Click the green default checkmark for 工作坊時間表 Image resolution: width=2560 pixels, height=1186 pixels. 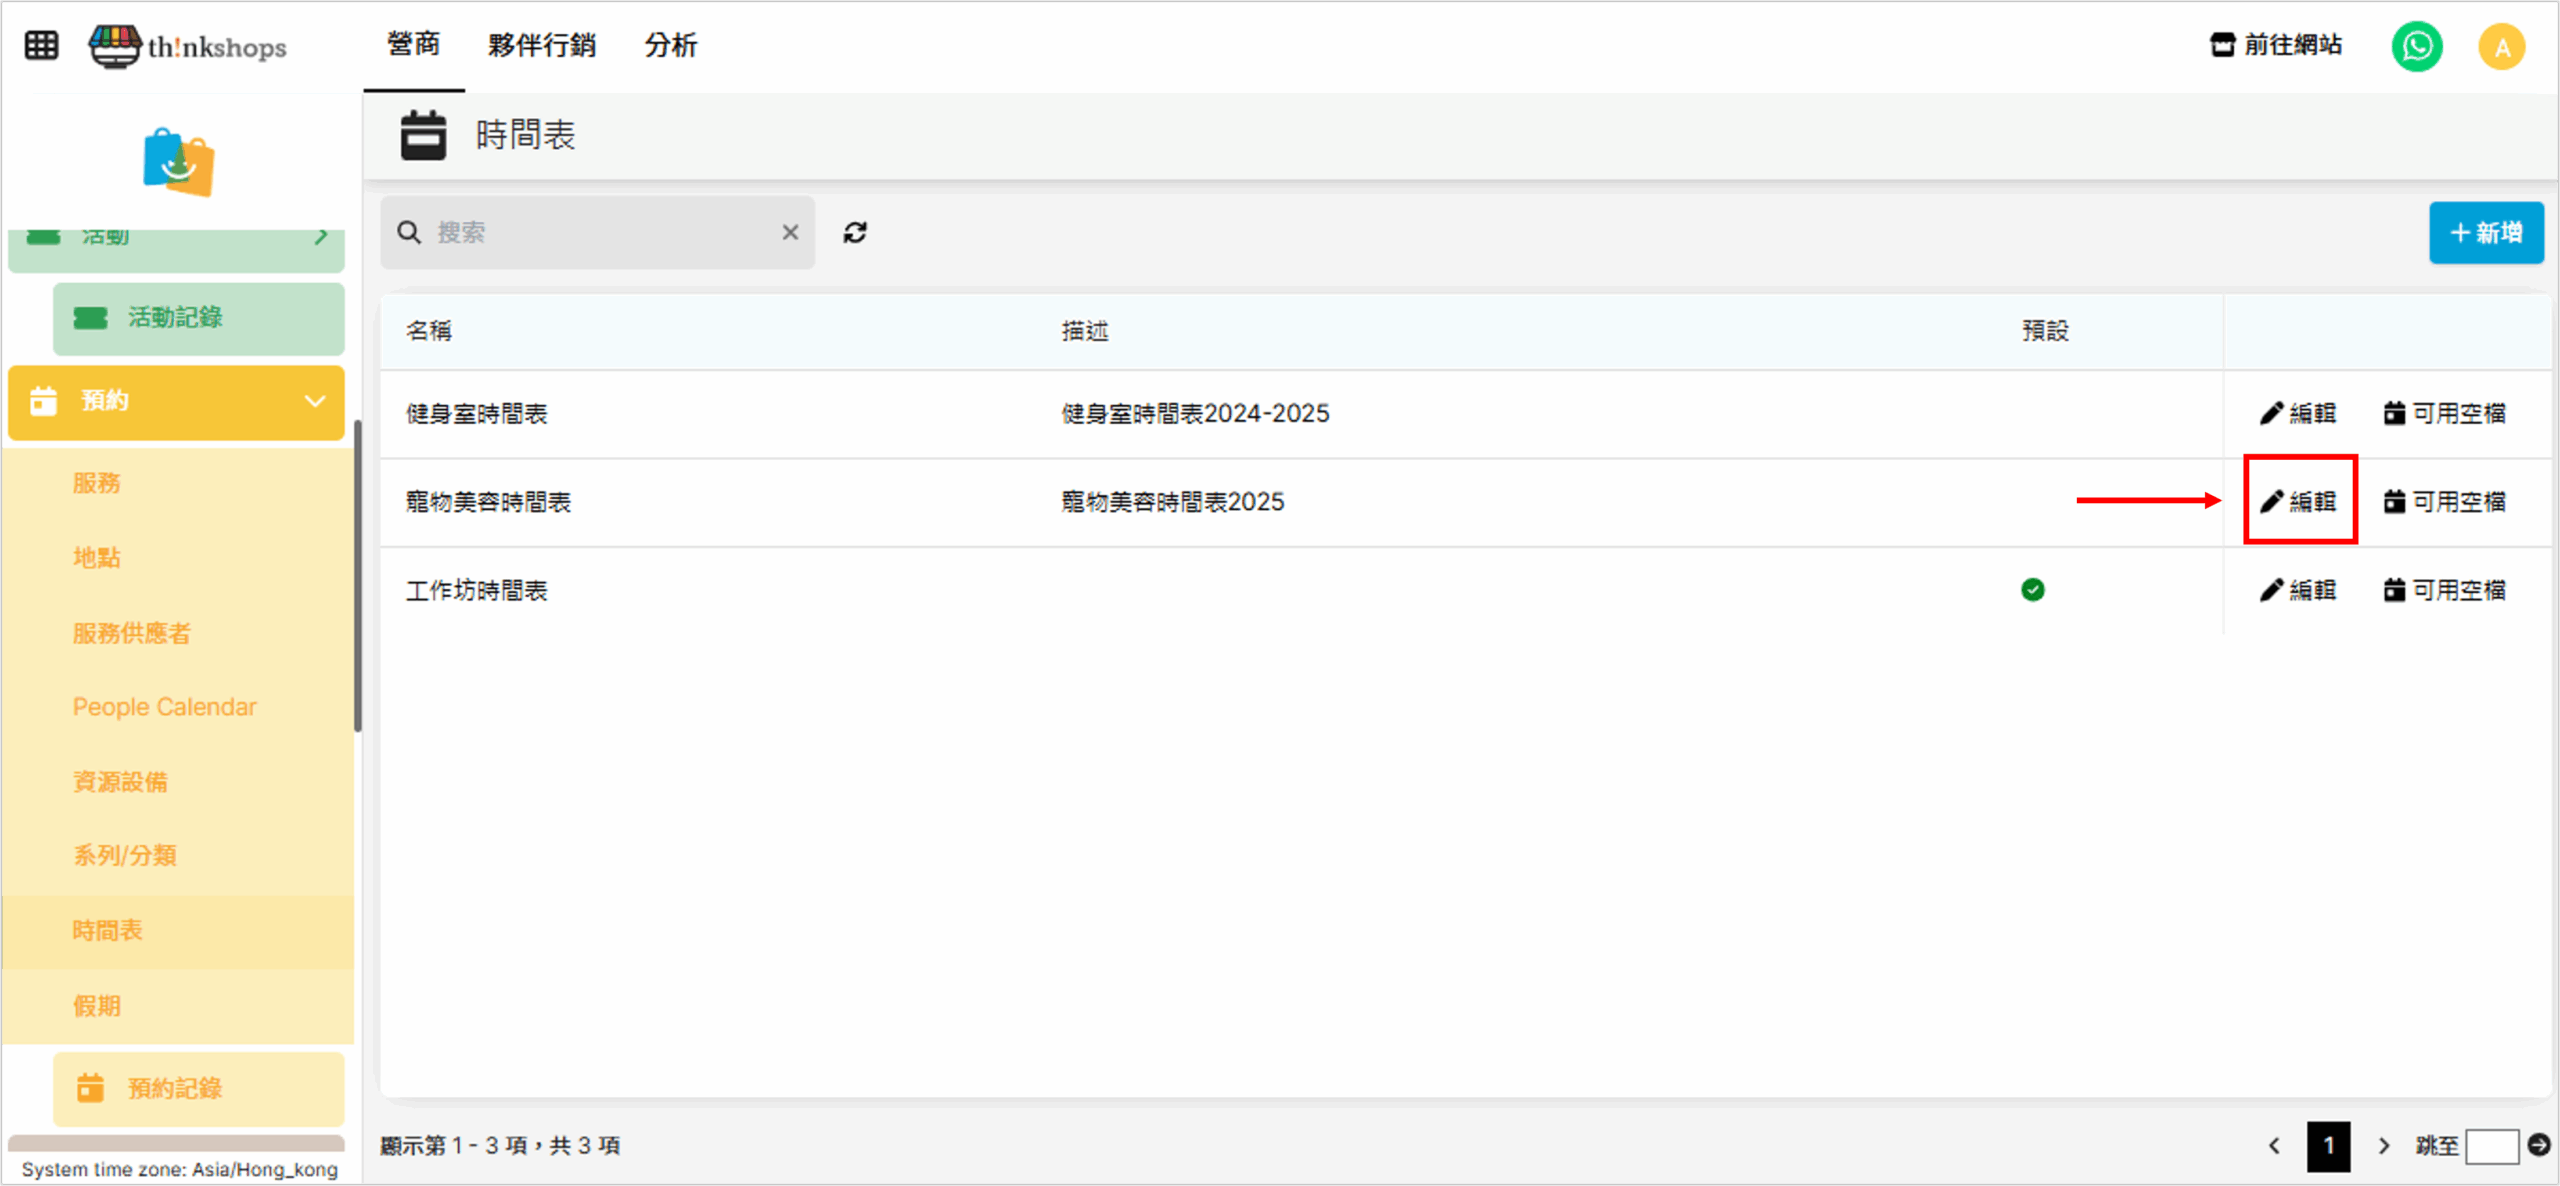point(2032,590)
